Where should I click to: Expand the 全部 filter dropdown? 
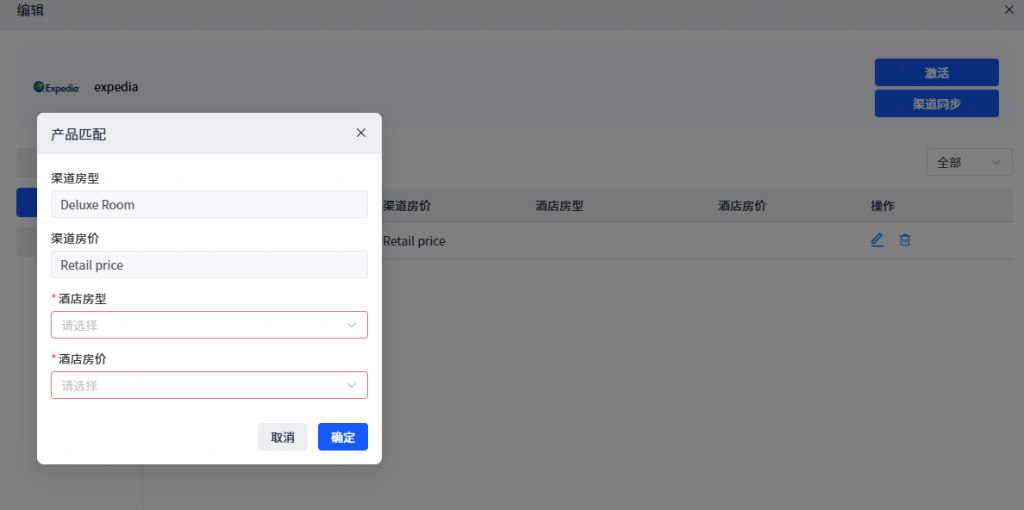[968, 162]
